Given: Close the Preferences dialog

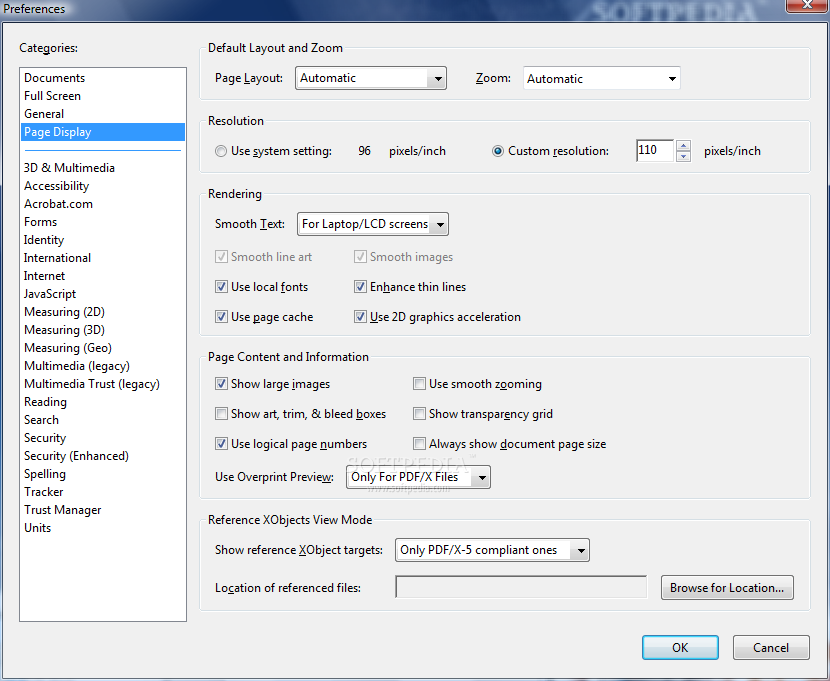Looking at the screenshot, I should click(x=807, y=5).
